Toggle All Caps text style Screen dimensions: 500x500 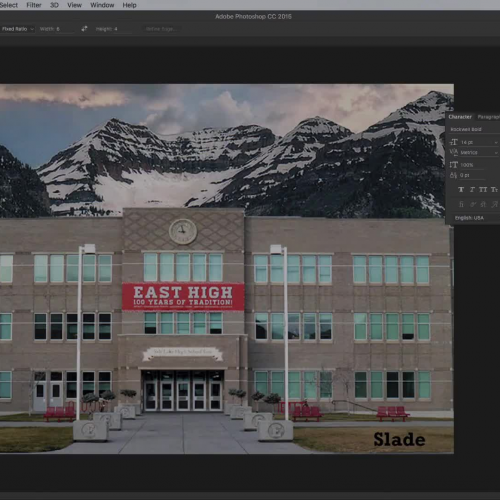pyautogui.click(x=483, y=189)
